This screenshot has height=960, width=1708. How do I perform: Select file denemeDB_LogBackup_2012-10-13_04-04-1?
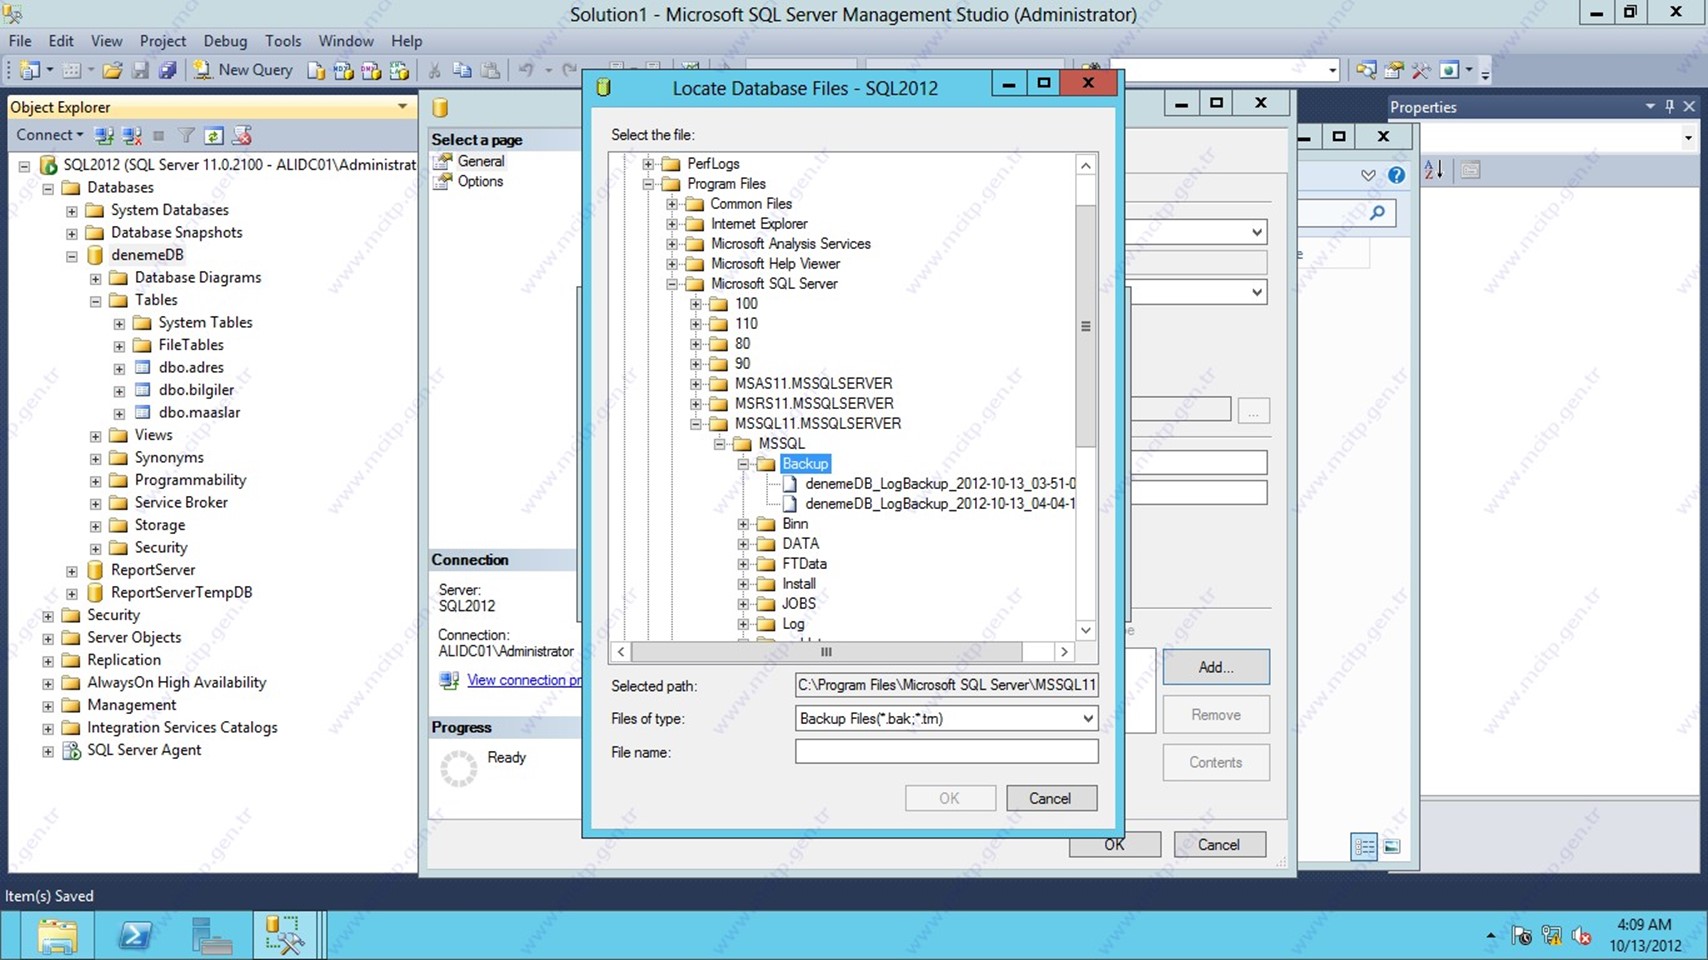[x=940, y=504]
